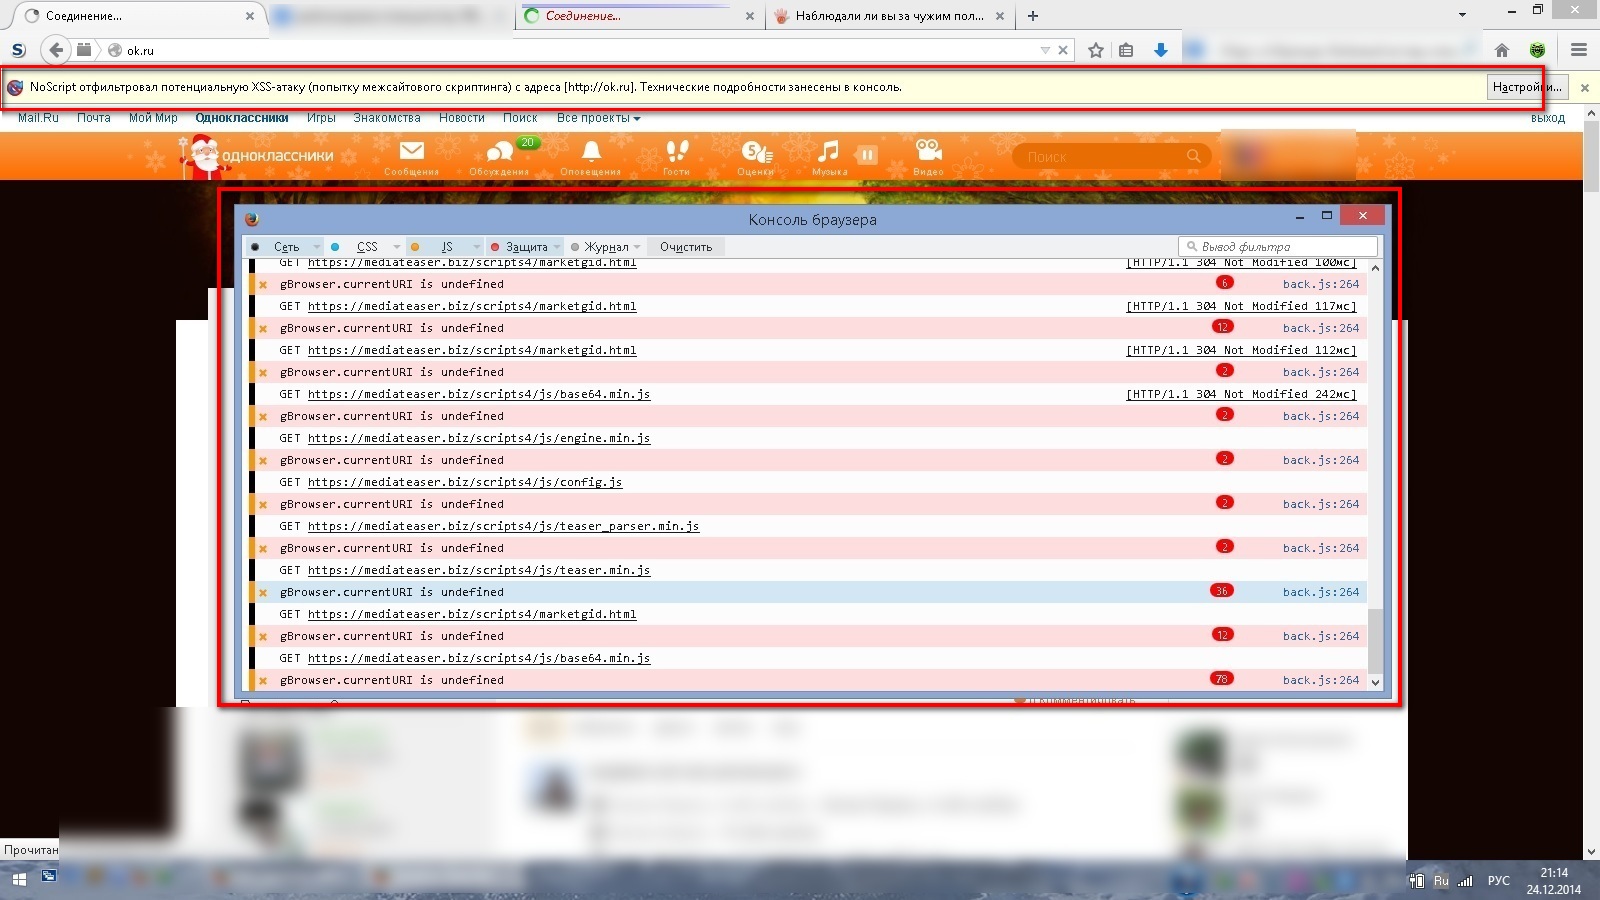Toggle the JS filter in the console
This screenshot has height=900, width=1600.
tap(440, 247)
